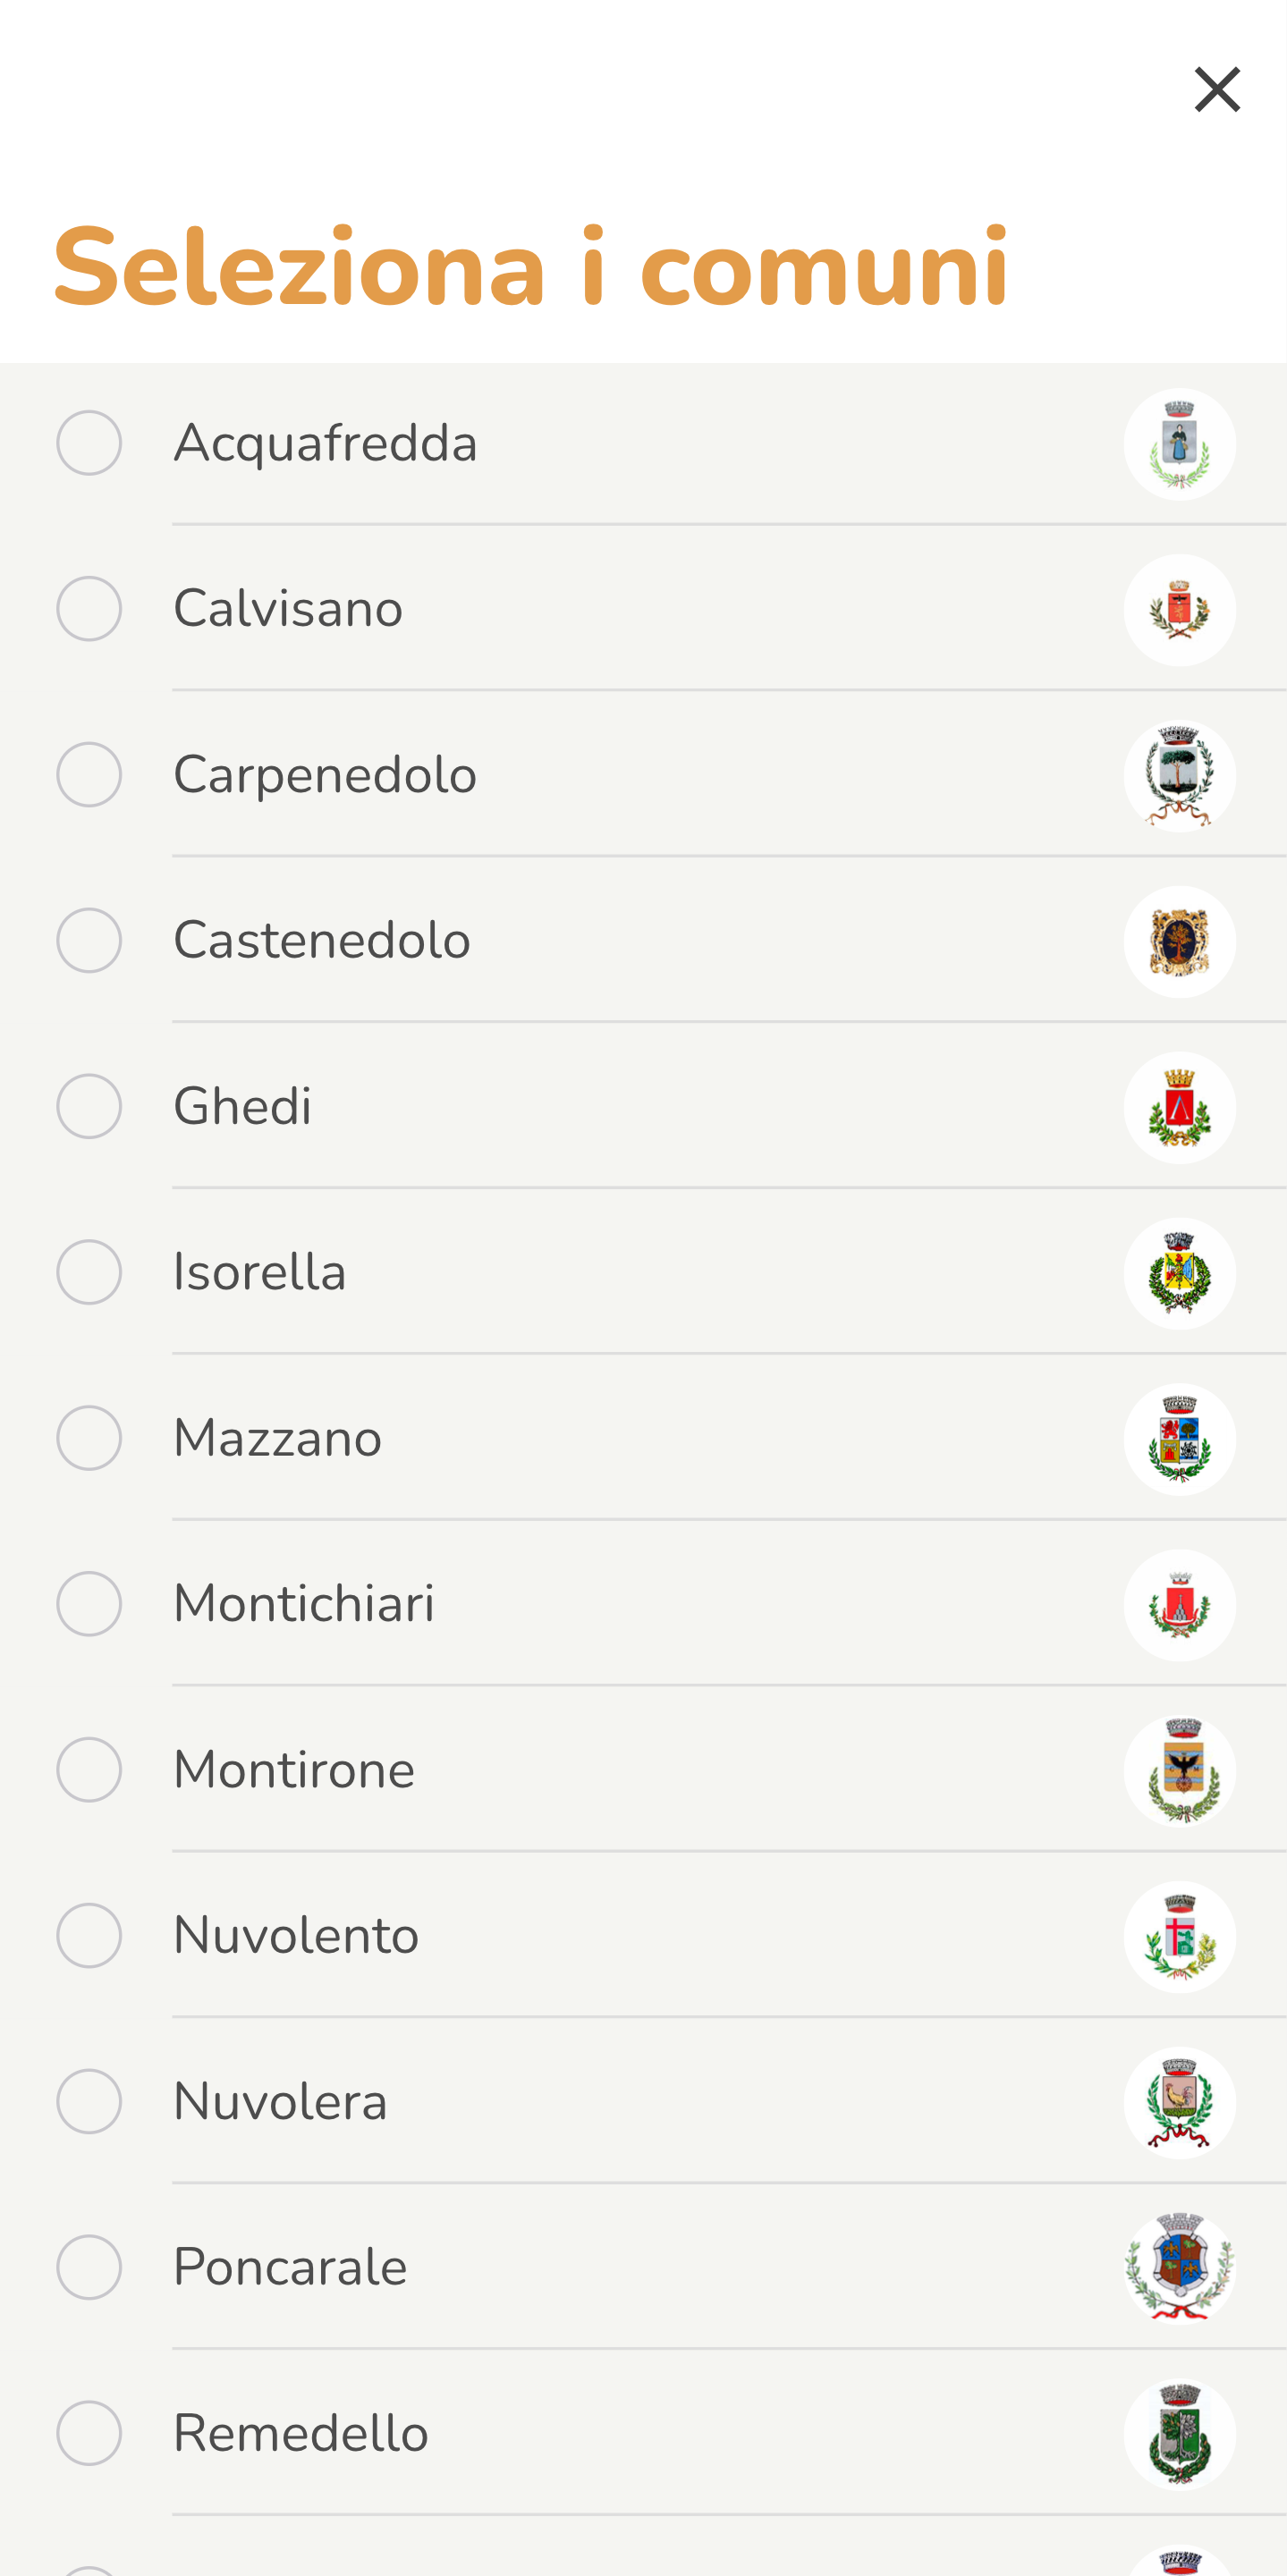The image size is (1287, 2576).
Task: Click the Carpenedolo coat of arms icon
Action: point(1179,776)
